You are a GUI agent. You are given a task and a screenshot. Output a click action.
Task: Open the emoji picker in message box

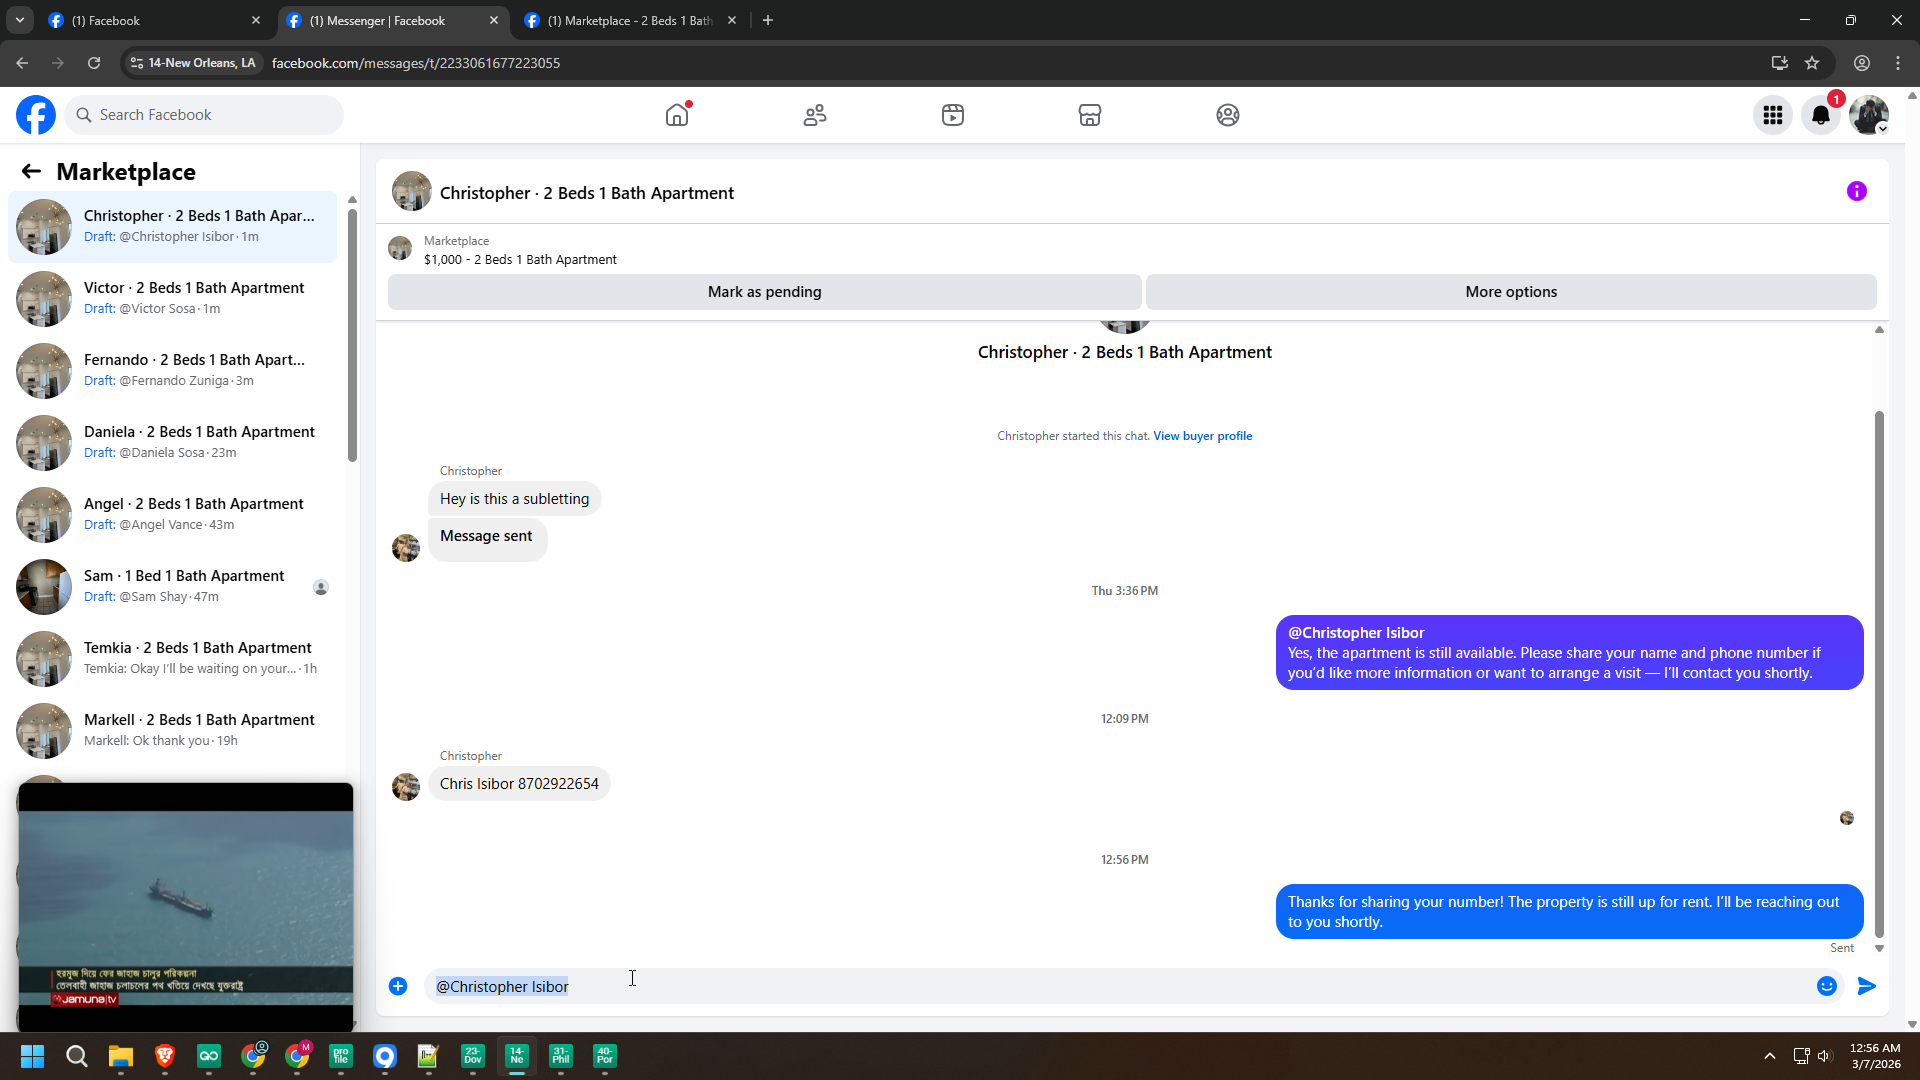[x=1826, y=986]
